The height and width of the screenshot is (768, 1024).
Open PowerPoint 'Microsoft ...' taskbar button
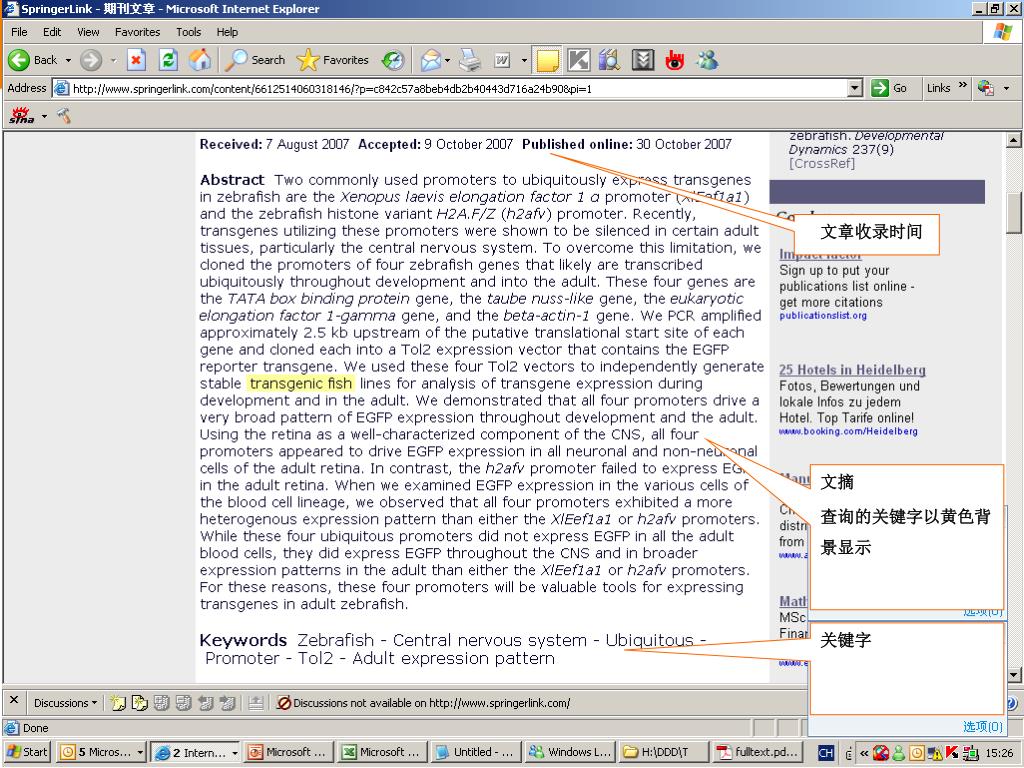click(x=289, y=752)
